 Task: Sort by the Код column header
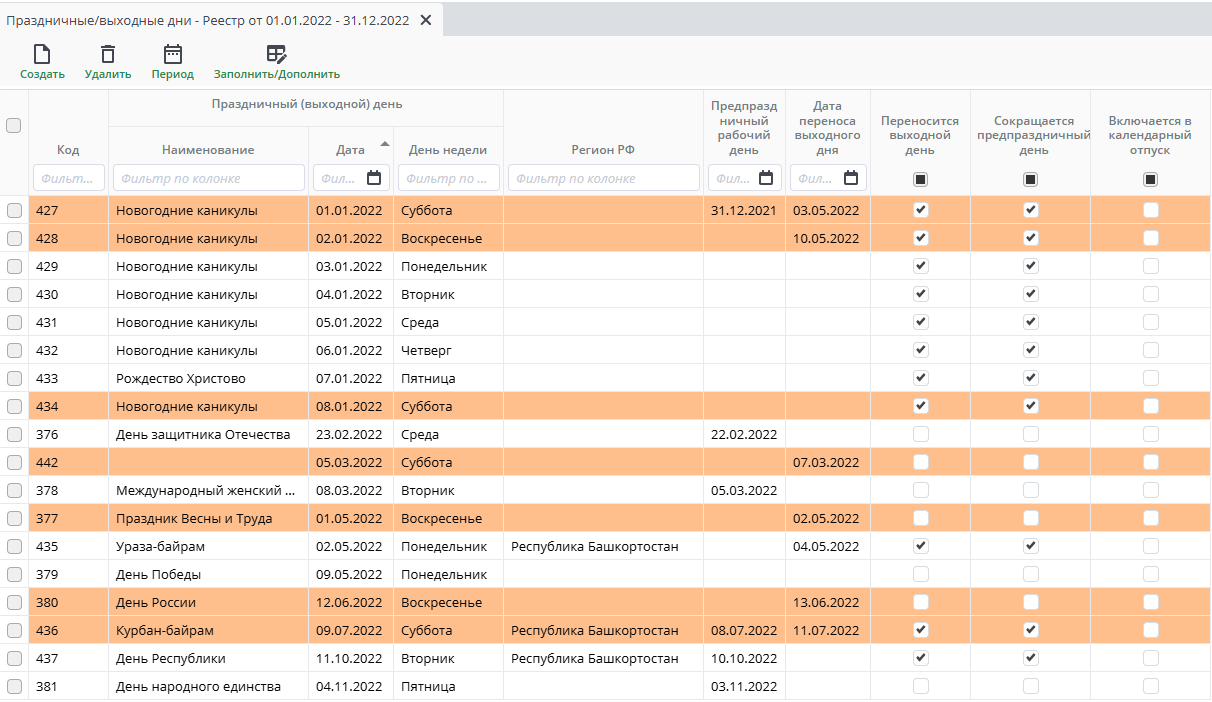[68, 150]
